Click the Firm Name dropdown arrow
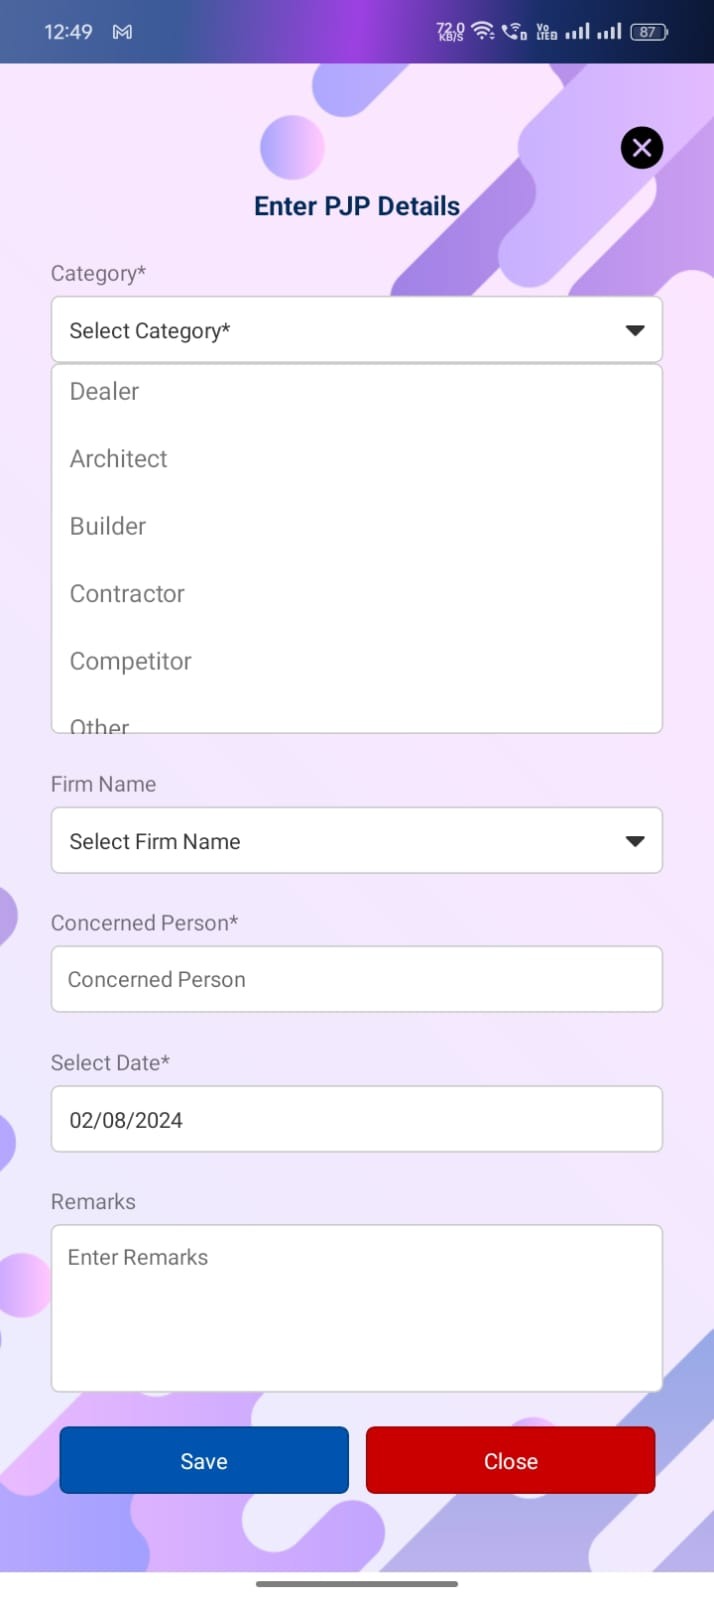Screen dimensions: 714x1599 point(634,841)
